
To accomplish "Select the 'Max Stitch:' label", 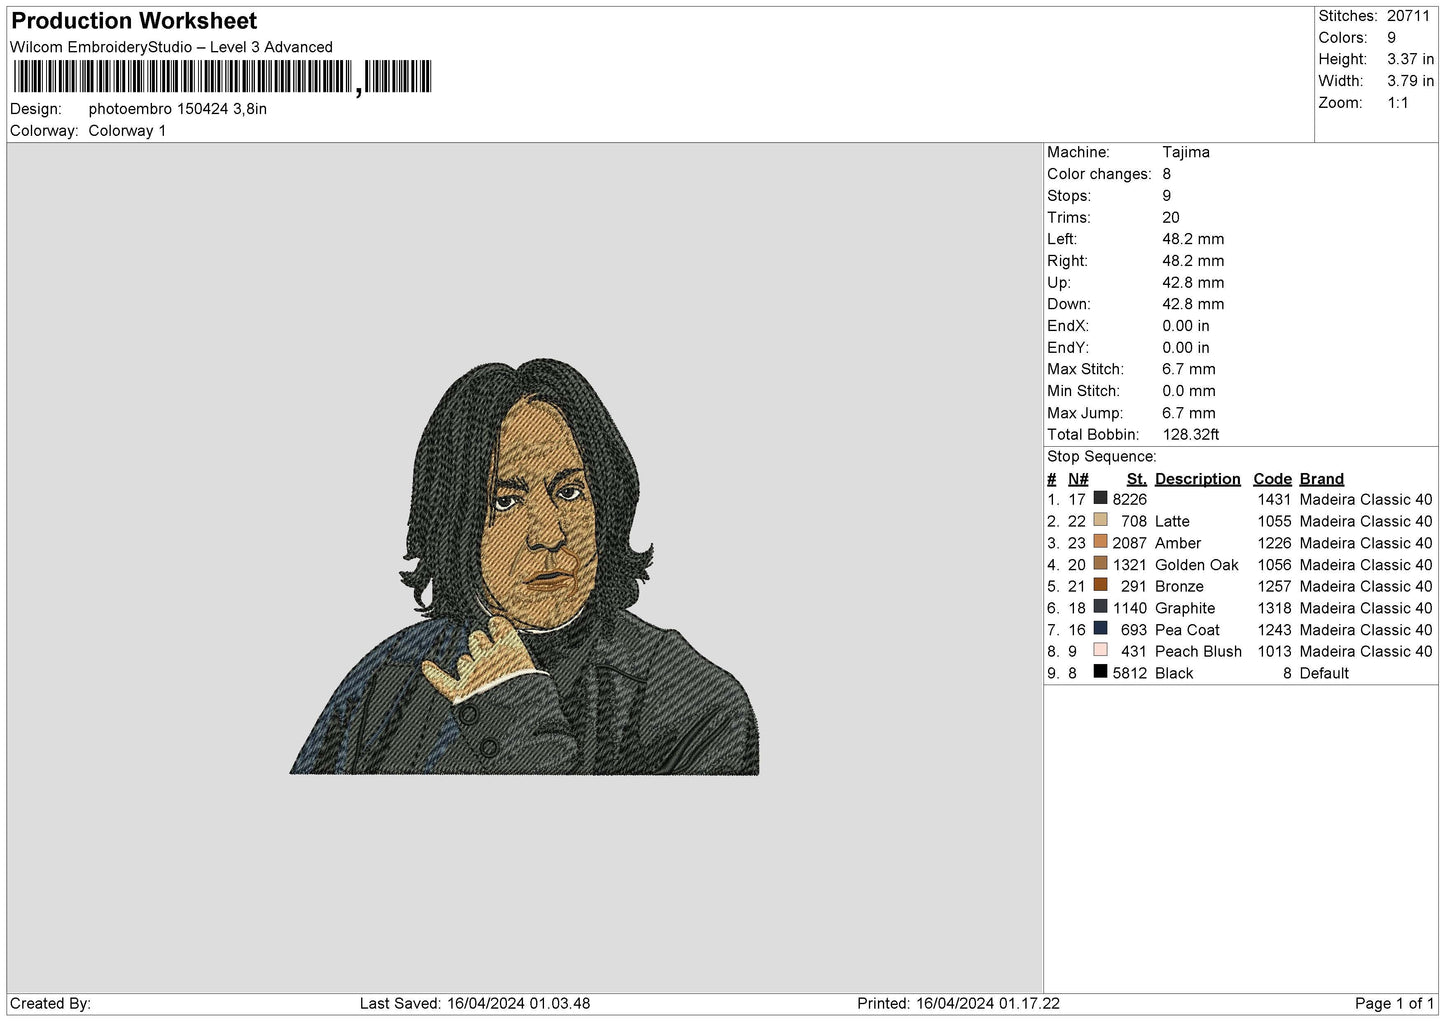I will coord(1085,369).
